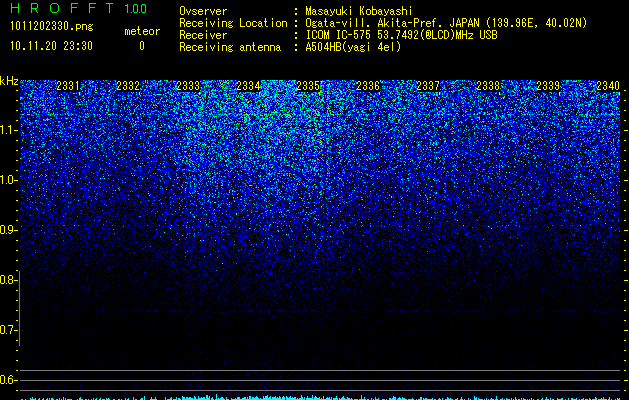629x400 pixels.
Task: Click the 0.8 kHz frequency axis label
Action: coord(8,280)
